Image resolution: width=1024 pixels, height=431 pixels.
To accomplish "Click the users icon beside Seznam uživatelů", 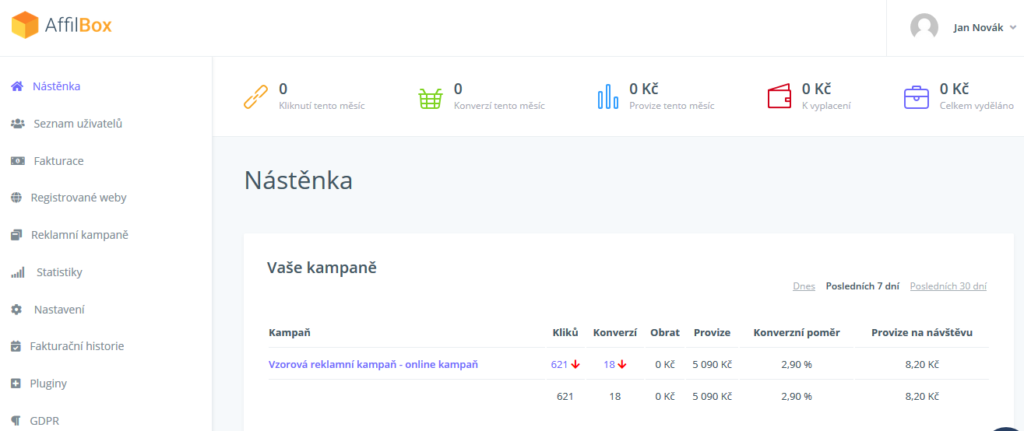I will pos(18,123).
